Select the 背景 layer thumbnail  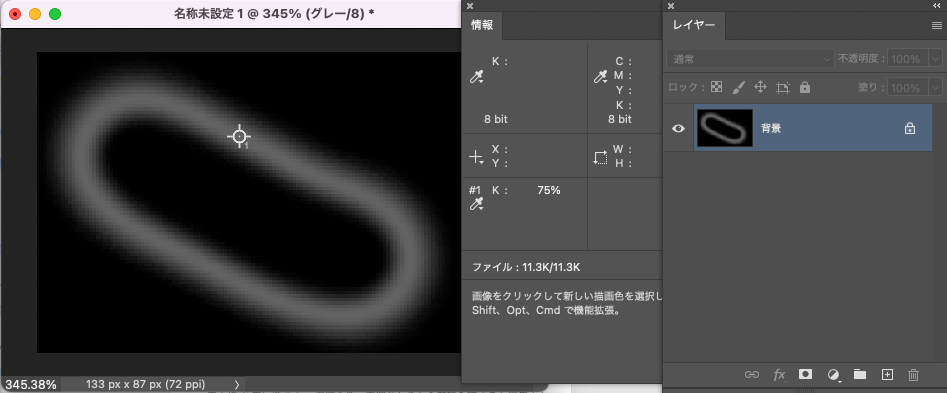[725, 128]
